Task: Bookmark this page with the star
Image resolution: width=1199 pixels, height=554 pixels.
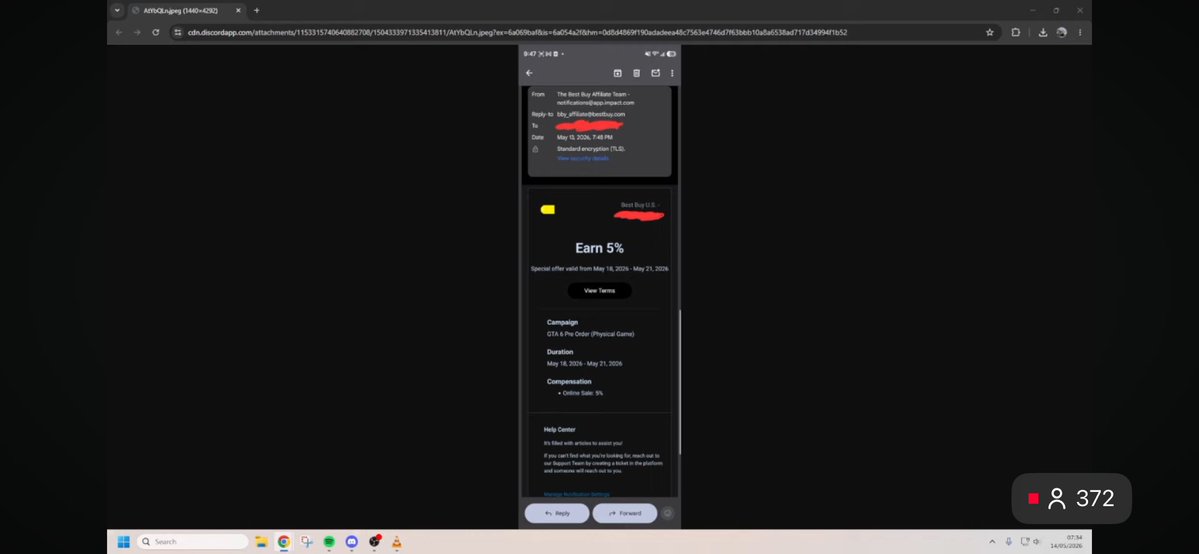Action: tap(989, 32)
